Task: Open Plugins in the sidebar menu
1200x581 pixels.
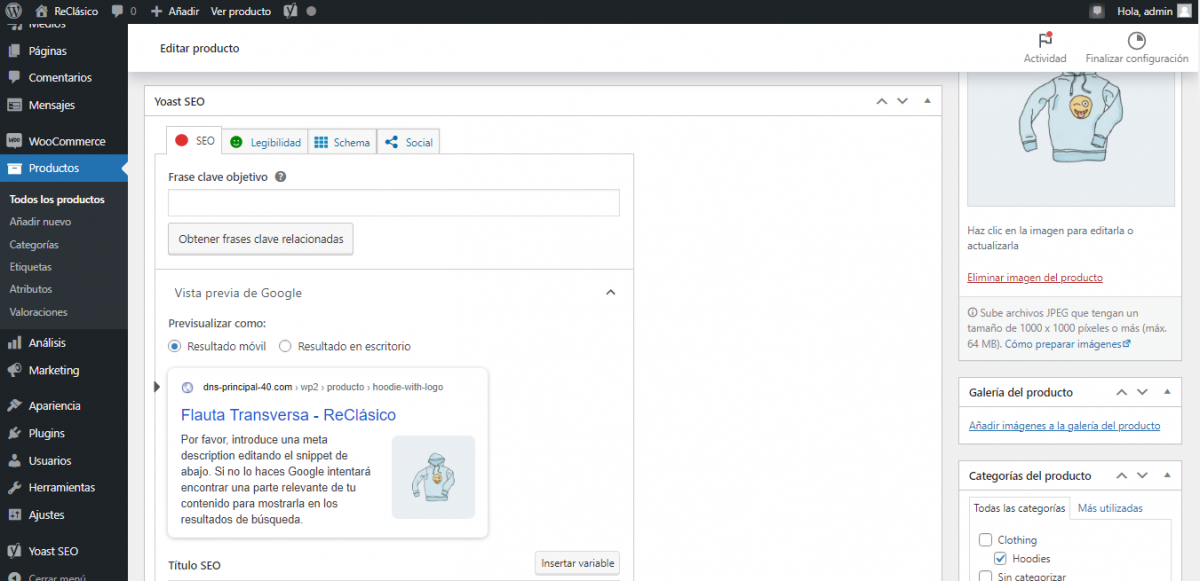Action: point(46,433)
